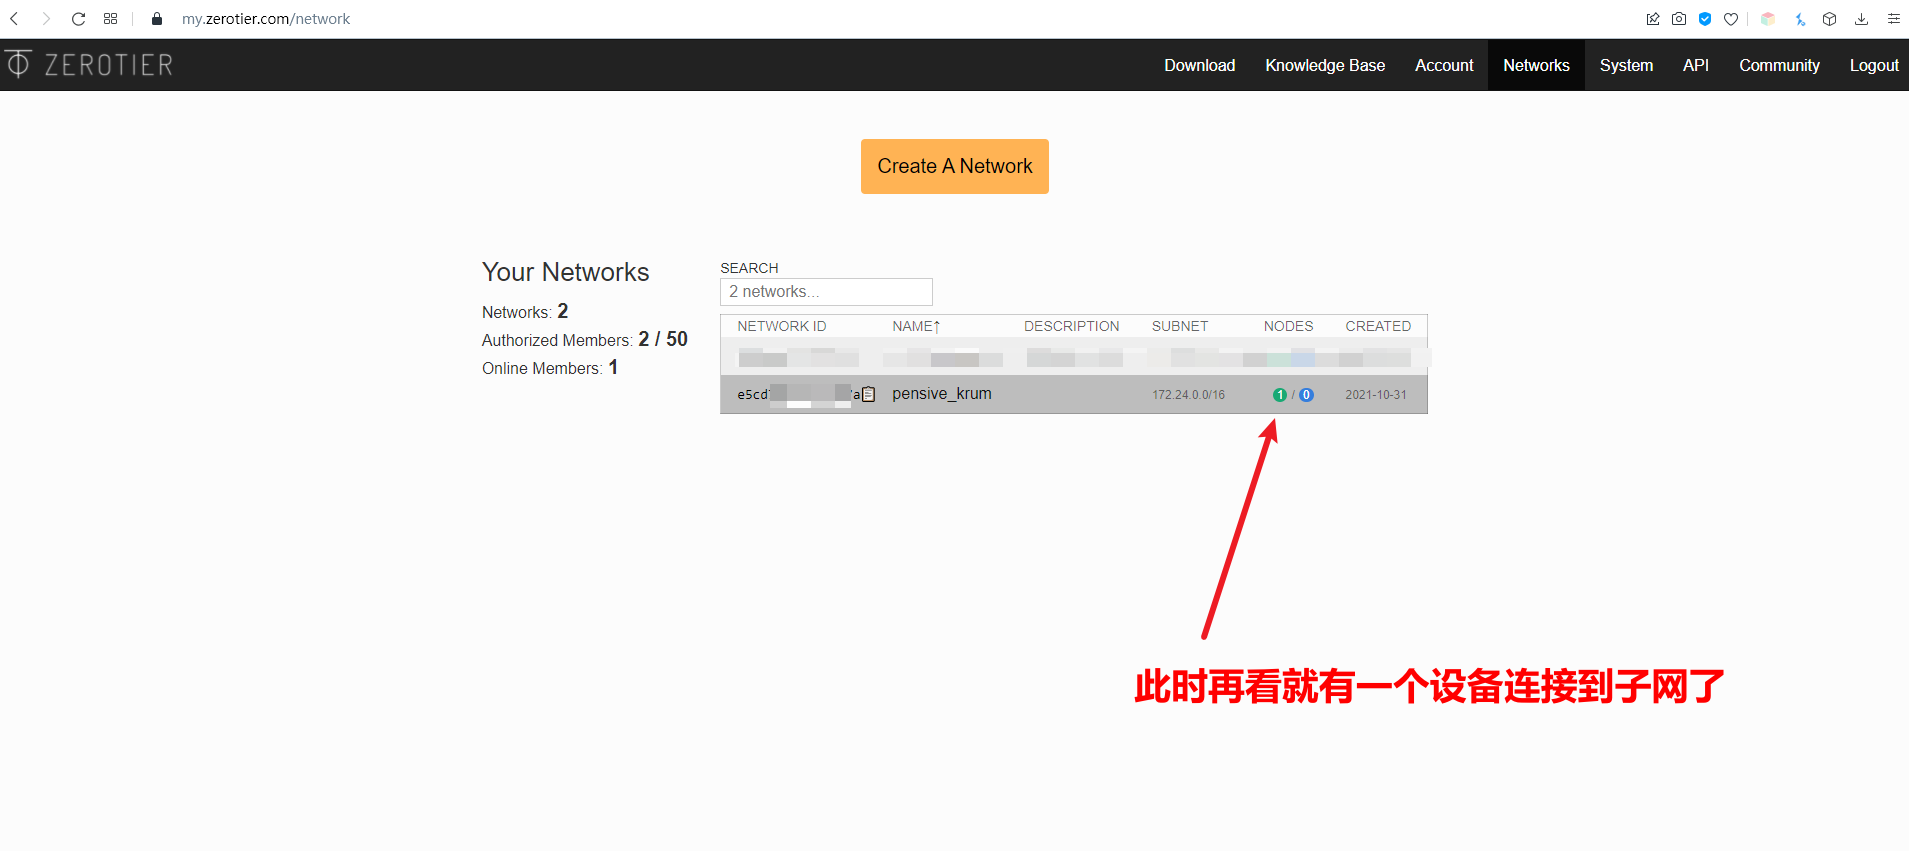This screenshot has height=851, width=1909.
Task: Reload the page with the refresh icon
Action: click(79, 19)
